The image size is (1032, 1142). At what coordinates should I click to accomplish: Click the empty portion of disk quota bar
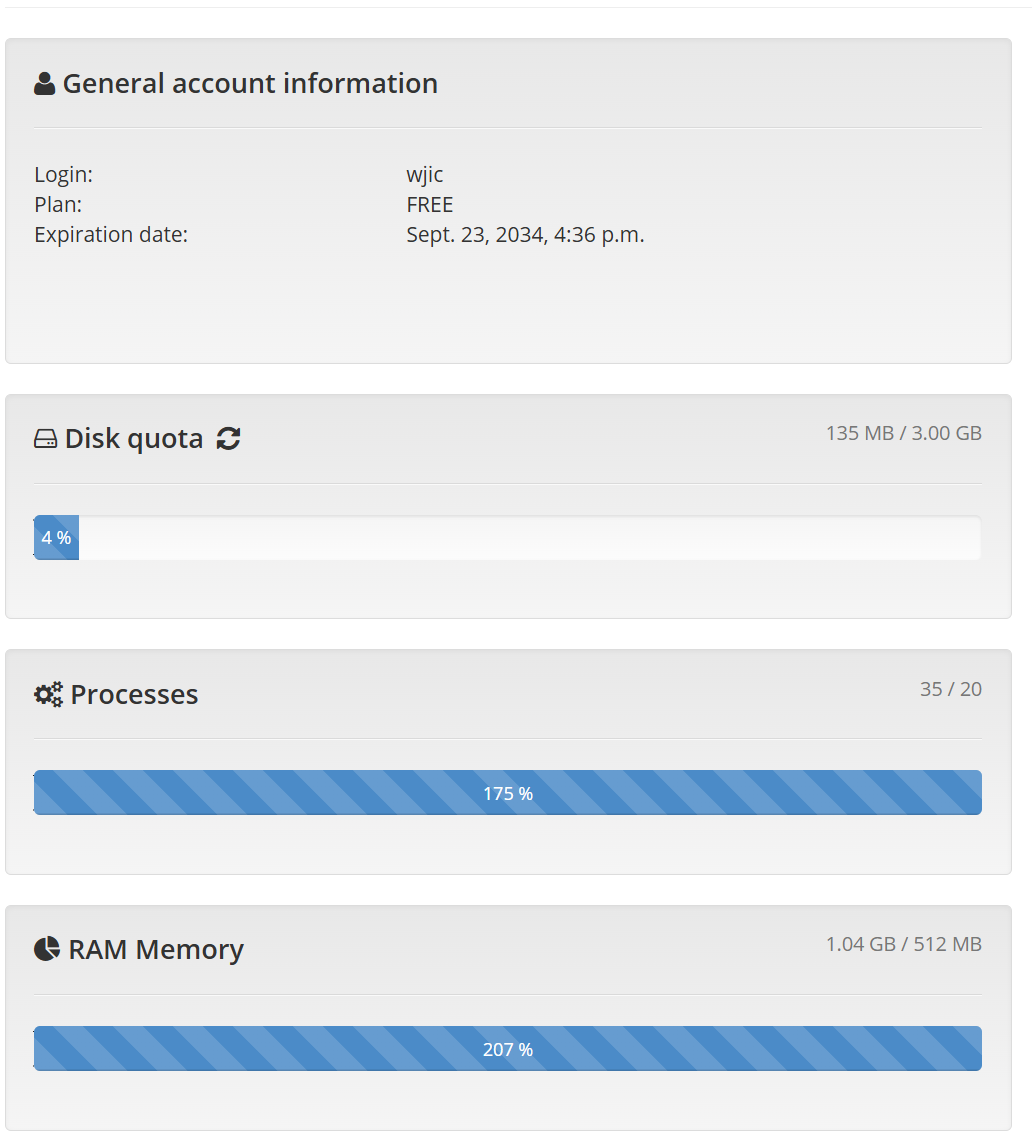click(529, 537)
